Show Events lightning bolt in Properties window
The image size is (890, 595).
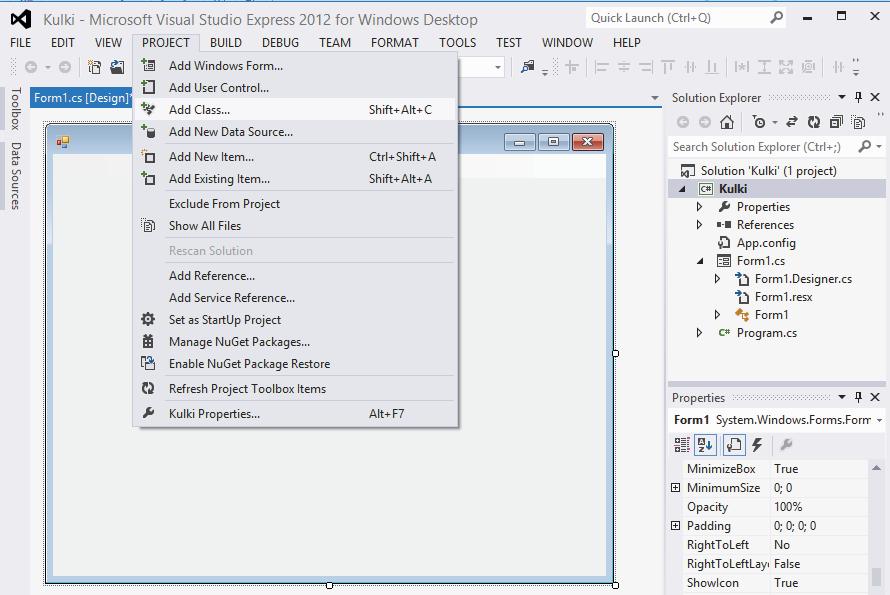point(757,445)
